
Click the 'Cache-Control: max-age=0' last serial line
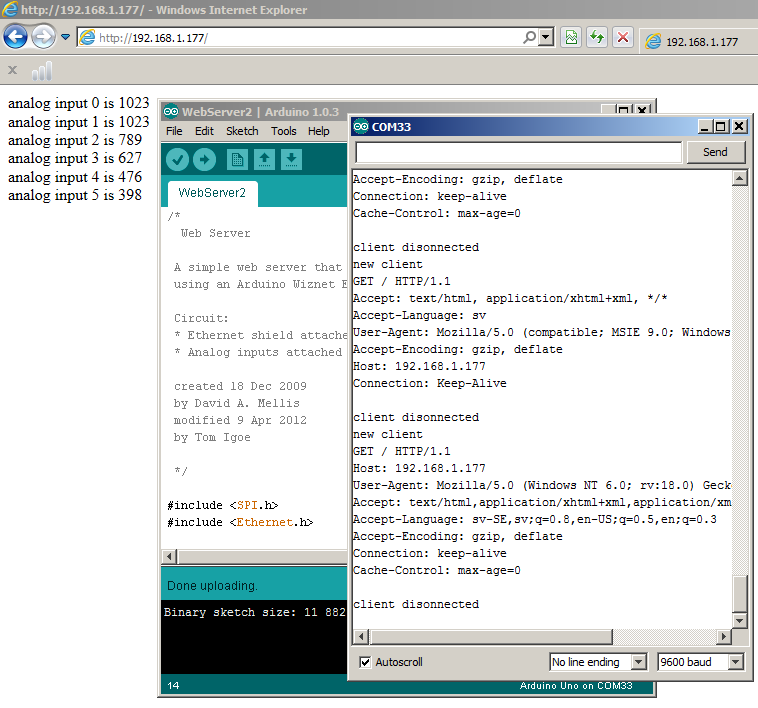tap(437, 570)
